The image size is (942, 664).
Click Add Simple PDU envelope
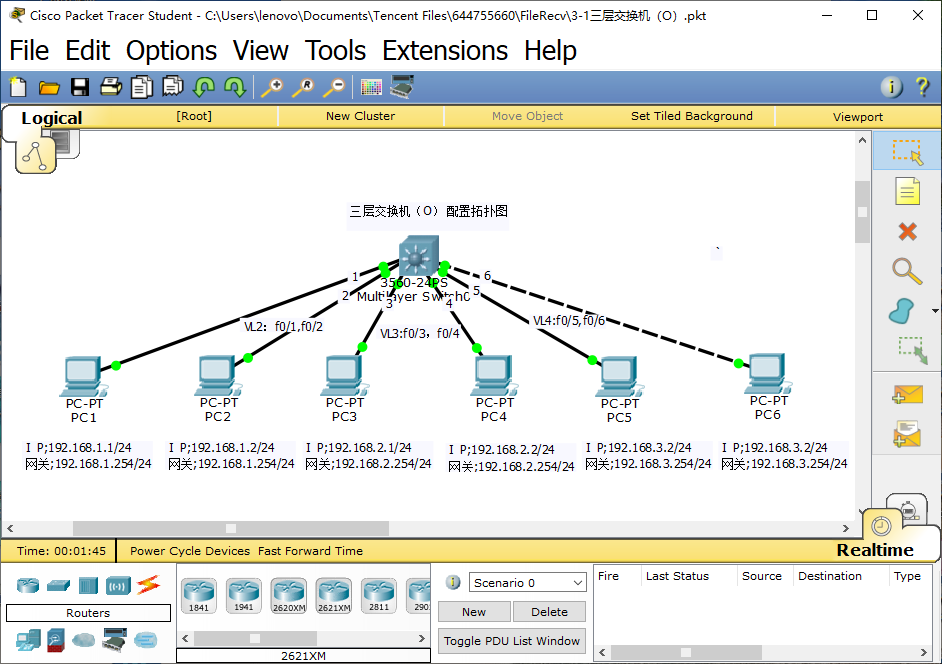click(907, 395)
